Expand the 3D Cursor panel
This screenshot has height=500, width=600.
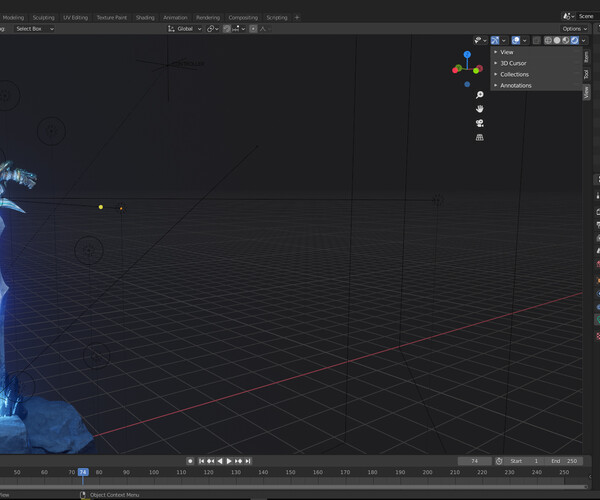pyautogui.click(x=536, y=63)
